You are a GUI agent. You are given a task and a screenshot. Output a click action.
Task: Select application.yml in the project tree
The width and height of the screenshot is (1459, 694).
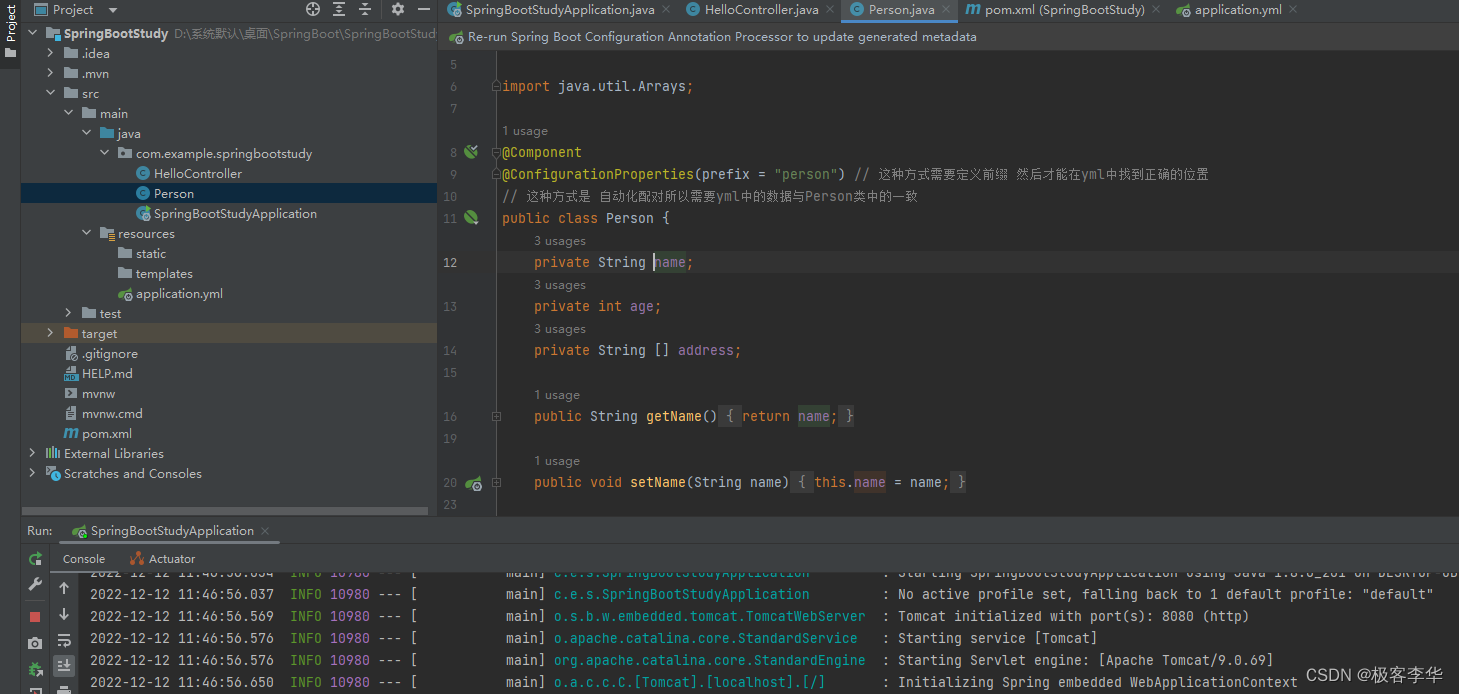[x=179, y=294]
